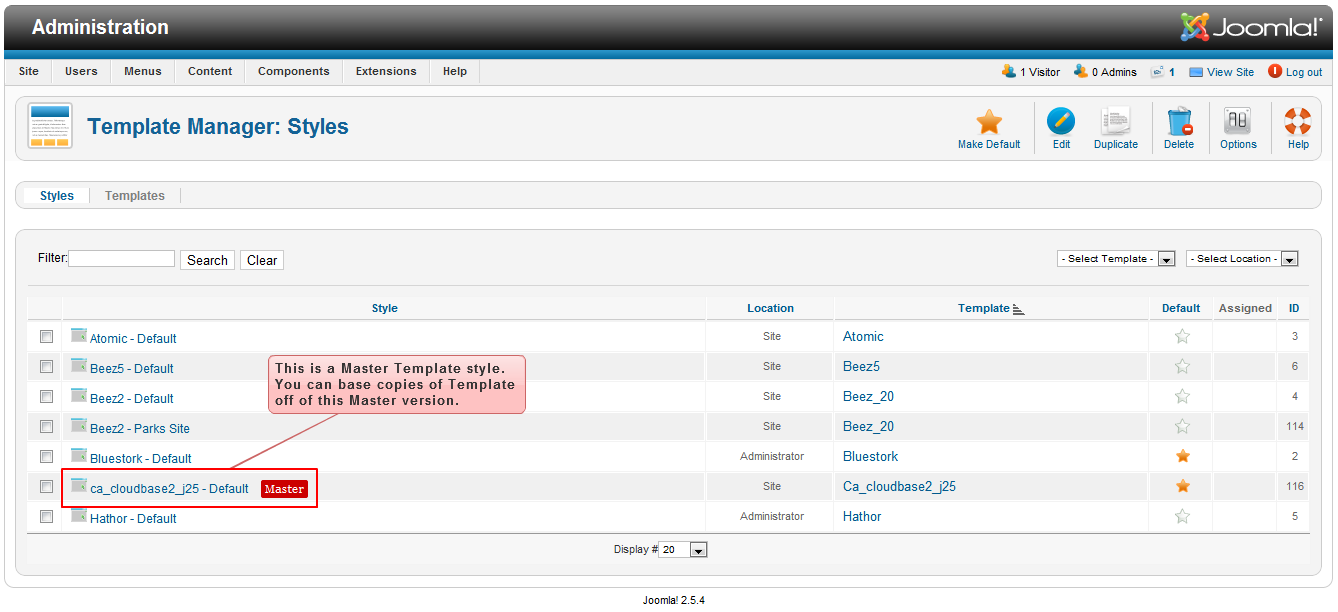
Task: Check the Bluestork - Default row checkbox
Action: [x=46, y=457]
